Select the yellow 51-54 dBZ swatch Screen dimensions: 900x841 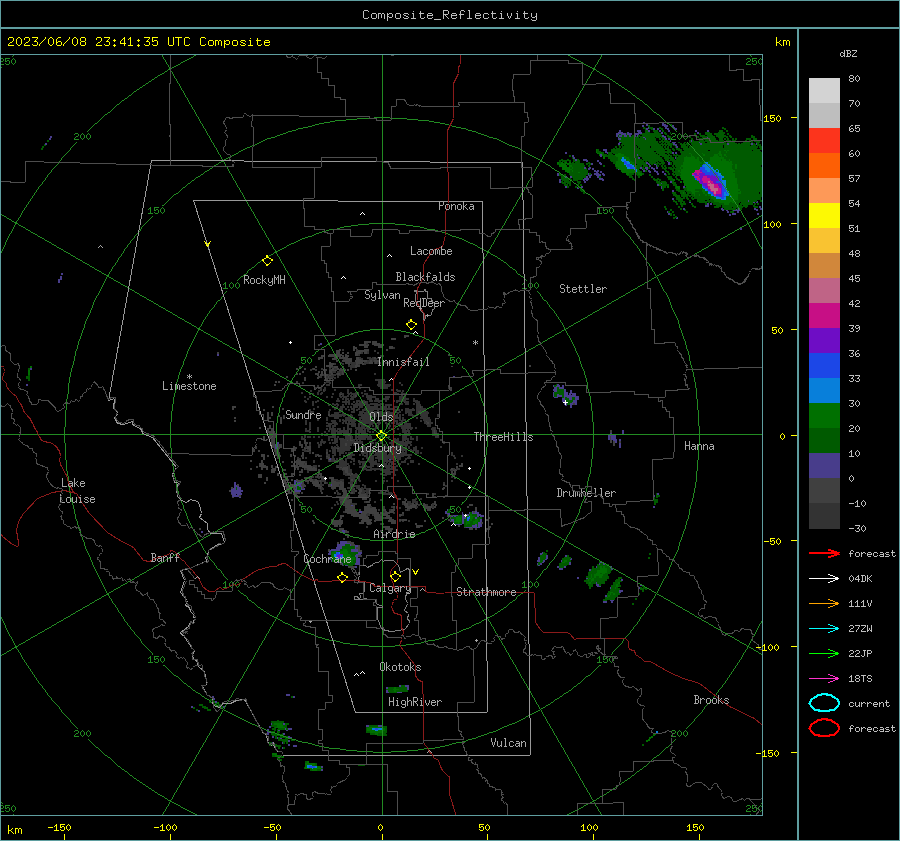point(824,216)
